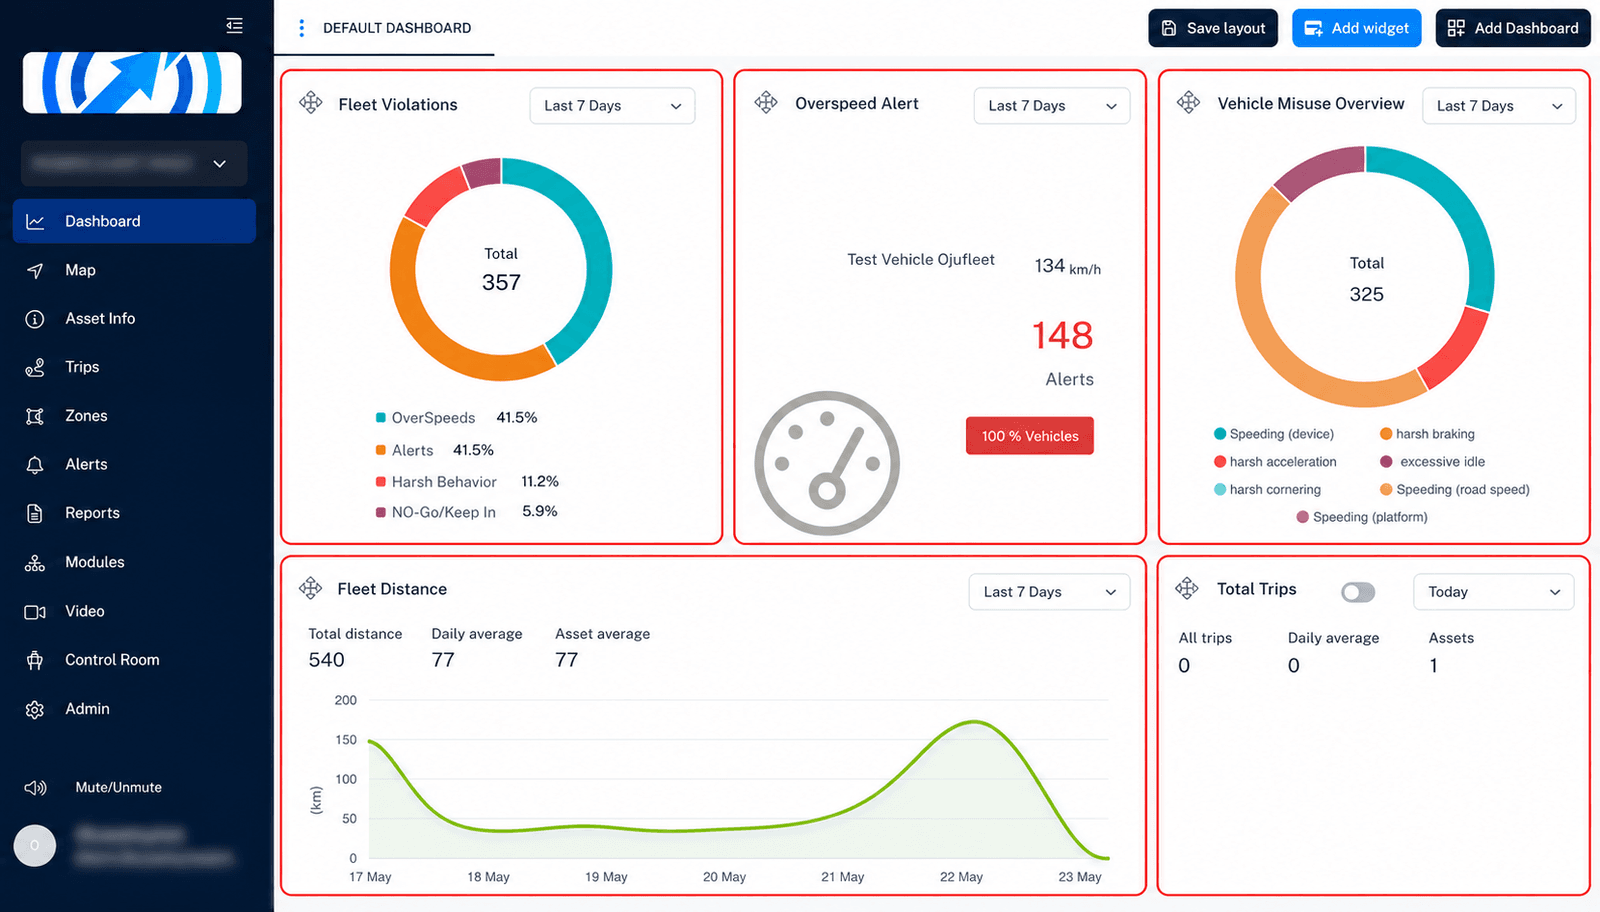Click the speedometer gauge icon in Overspeed Alert
The image size is (1600, 912).
(x=827, y=463)
